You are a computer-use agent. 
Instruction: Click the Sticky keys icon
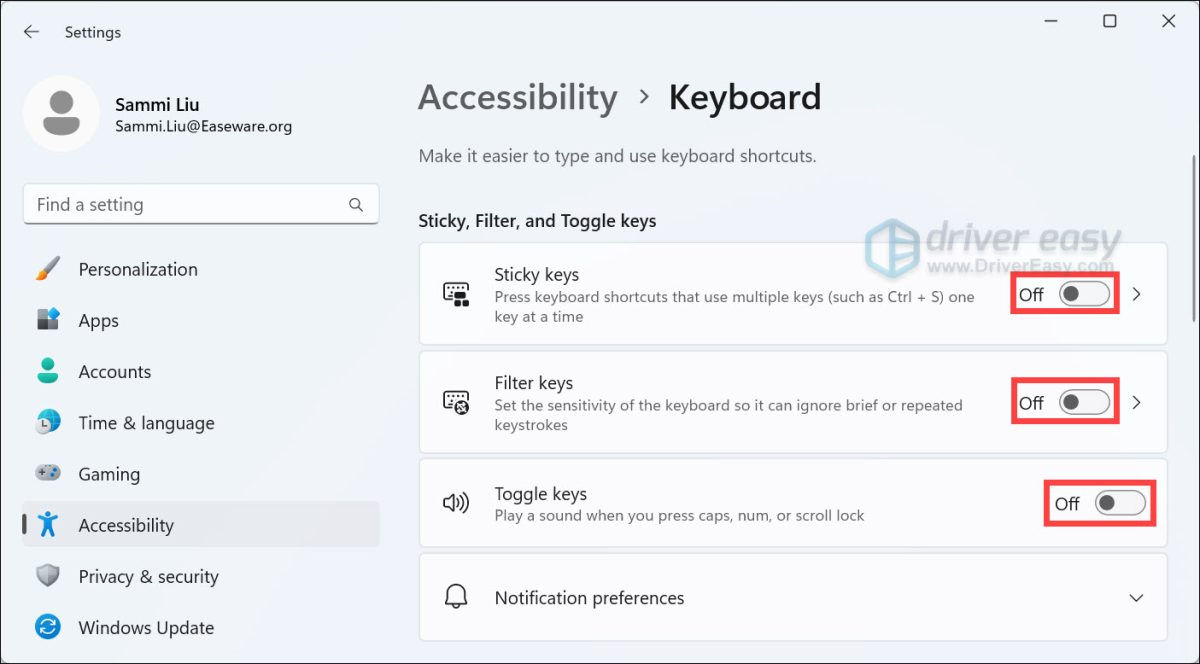click(x=456, y=294)
